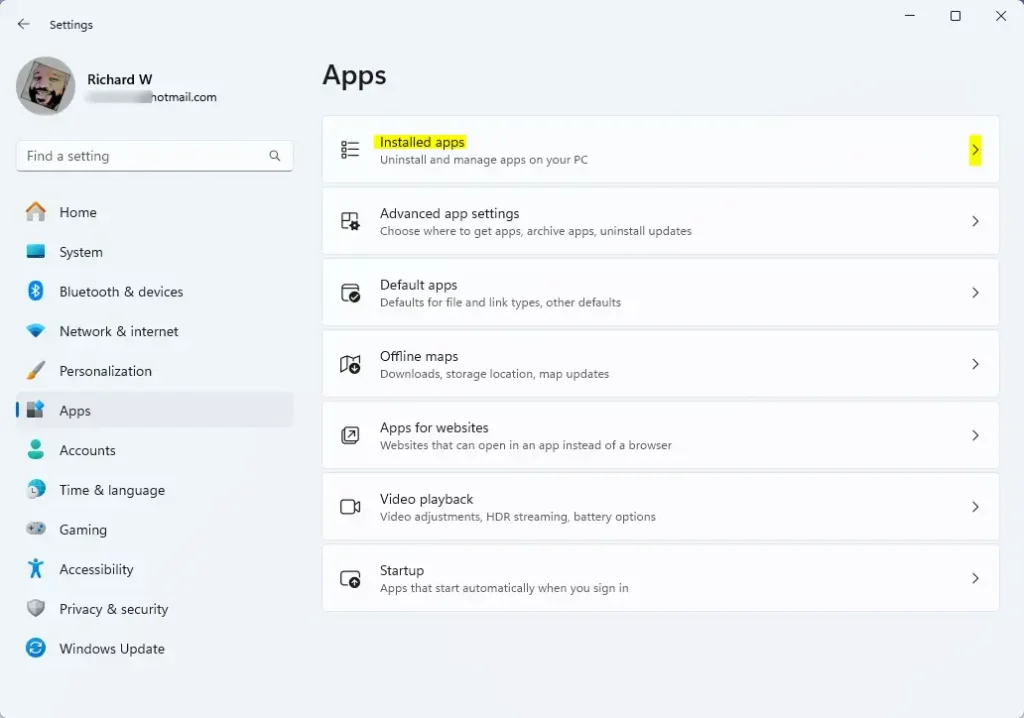Click the back arrow in Settings
The width and height of the screenshot is (1024, 718).
[24, 24]
